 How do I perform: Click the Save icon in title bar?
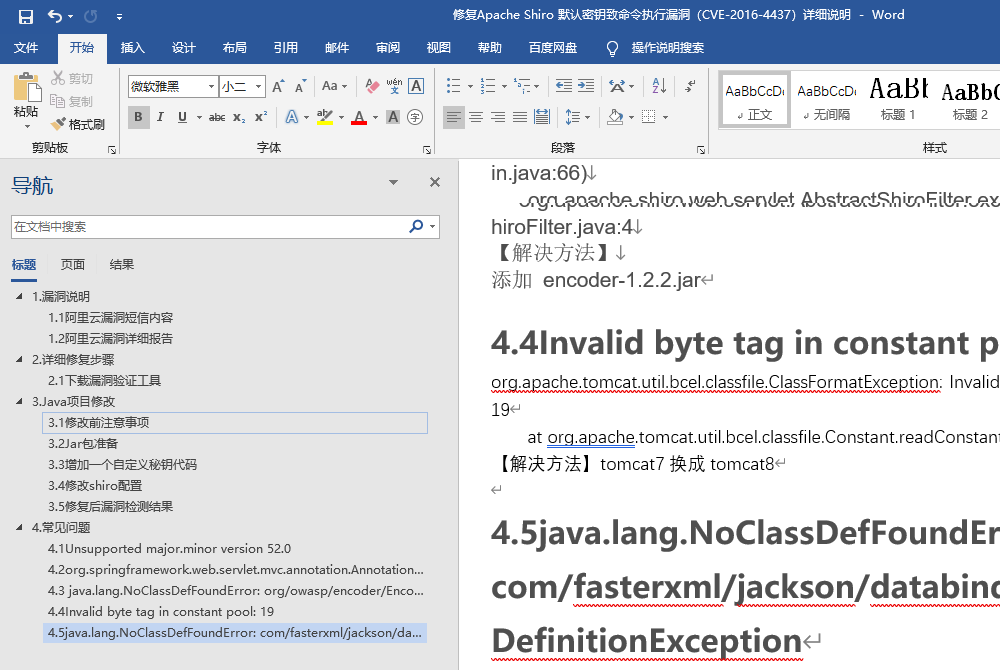[26, 16]
